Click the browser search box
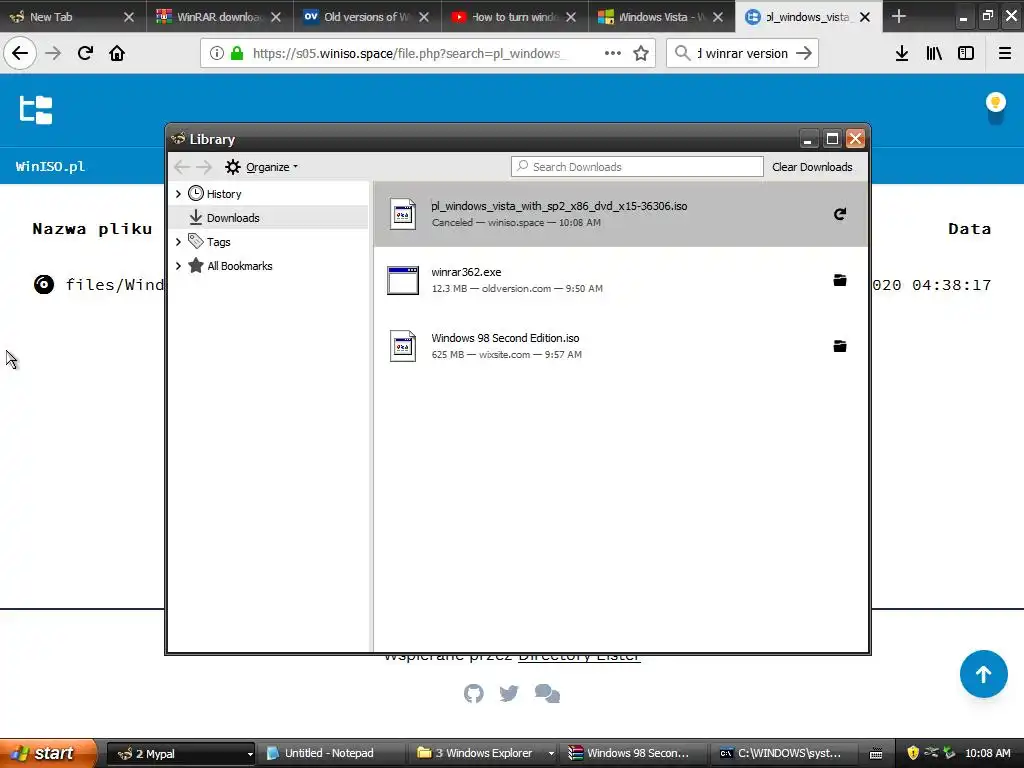The height and width of the screenshot is (768, 1024). (x=742, y=53)
